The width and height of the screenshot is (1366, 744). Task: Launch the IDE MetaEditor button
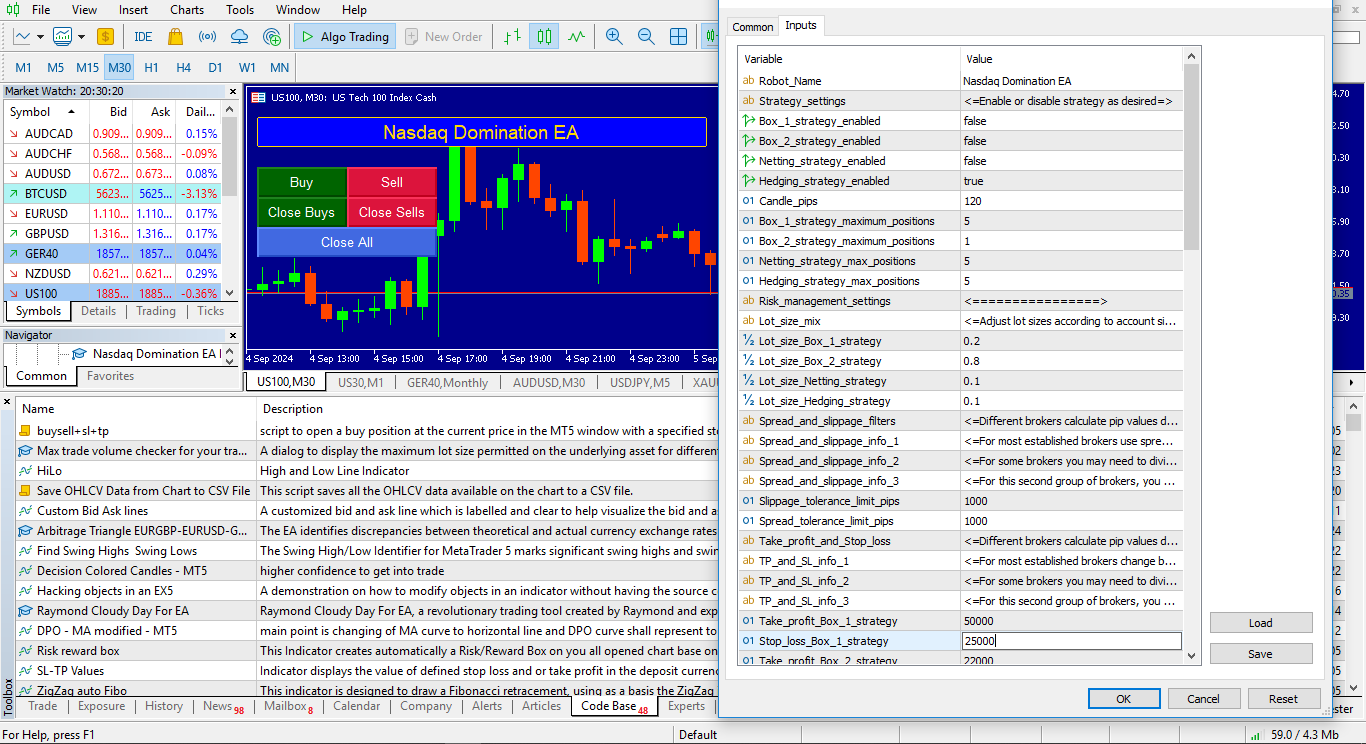pos(143,37)
